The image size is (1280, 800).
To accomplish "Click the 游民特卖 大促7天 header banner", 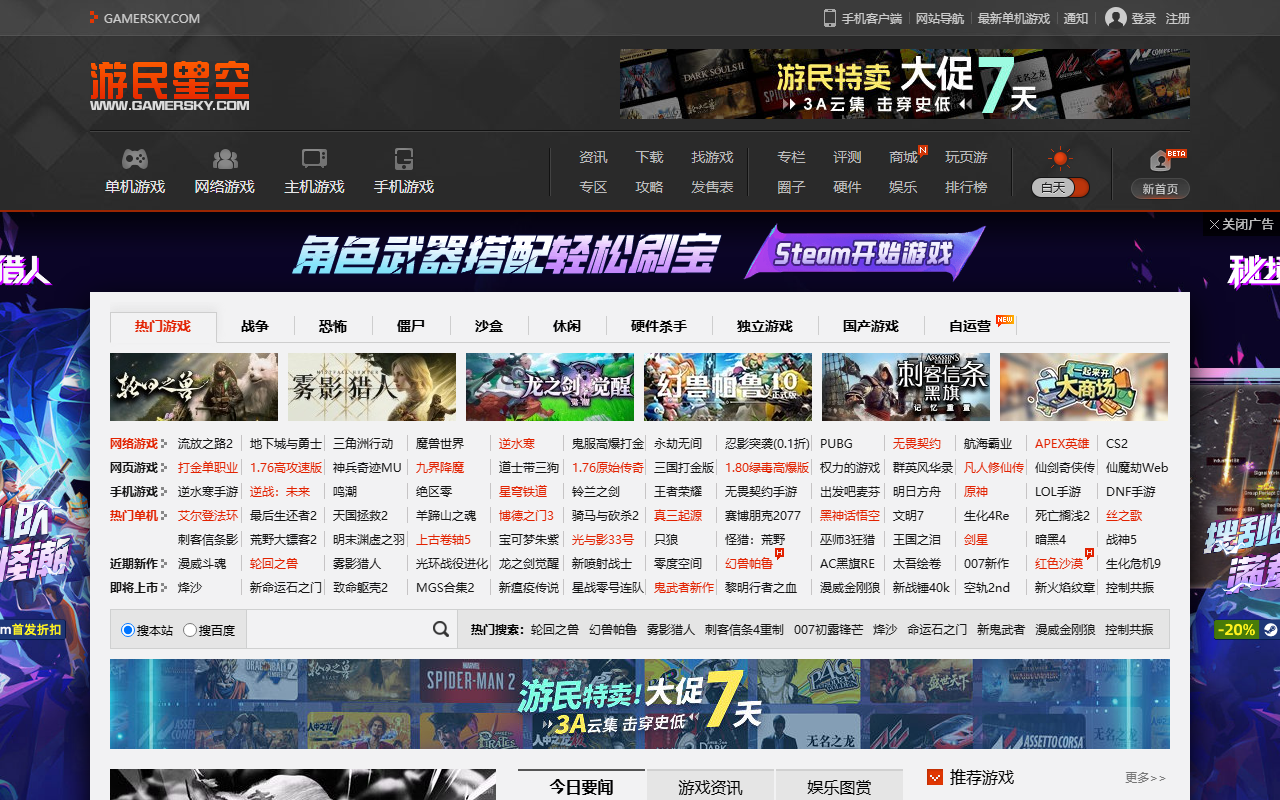I will coord(905,84).
